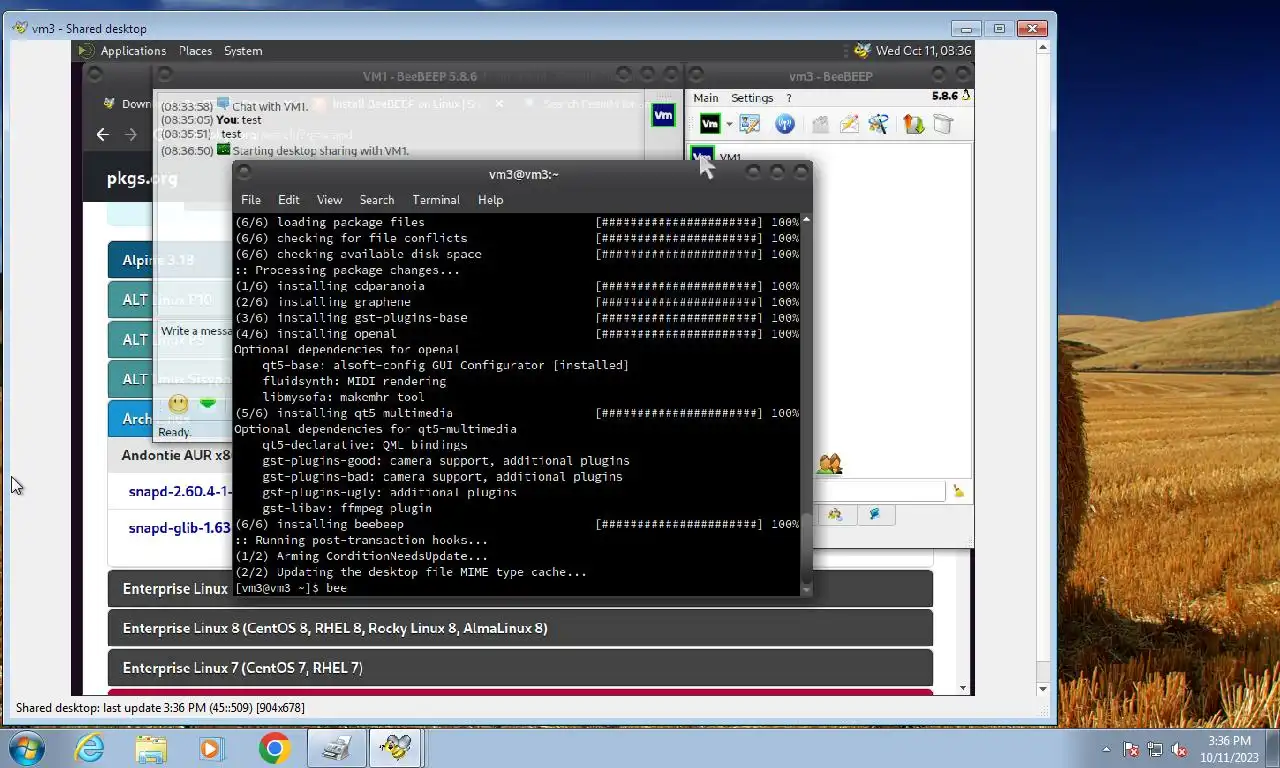Click the greyed group chat icon in BeeBEEP toolbar
Image resolution: width=1280 pixels, height=768 pixels.
820,124
